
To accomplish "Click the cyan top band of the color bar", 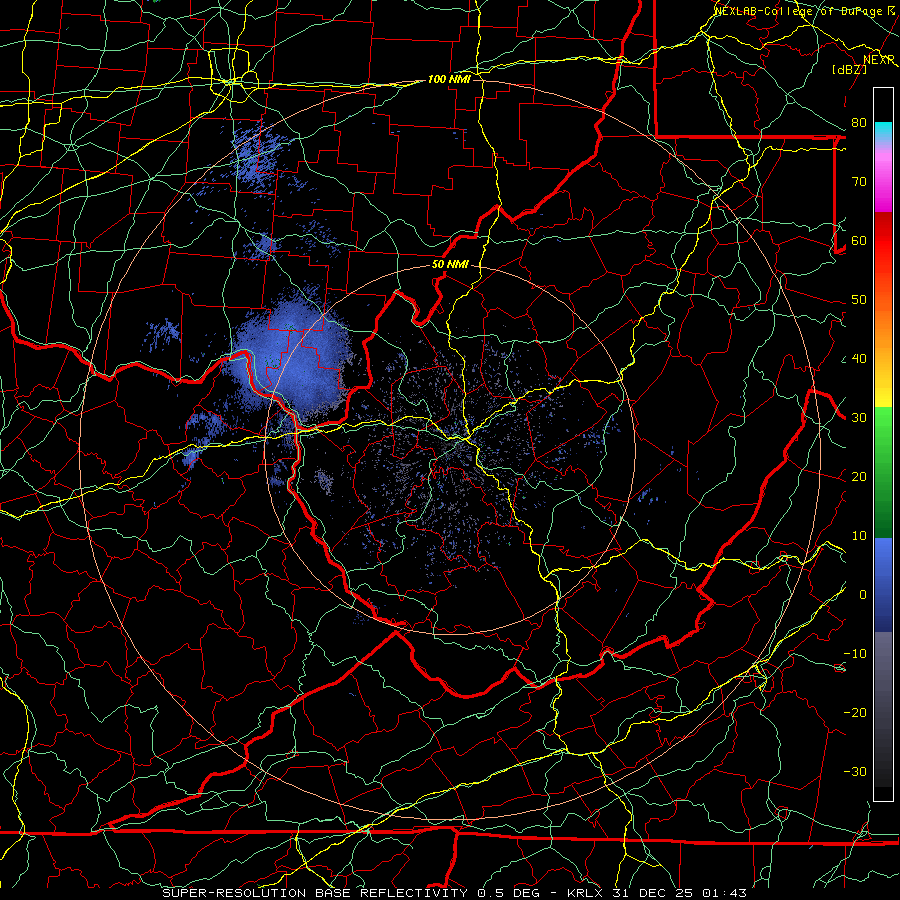I will (883, 132).
